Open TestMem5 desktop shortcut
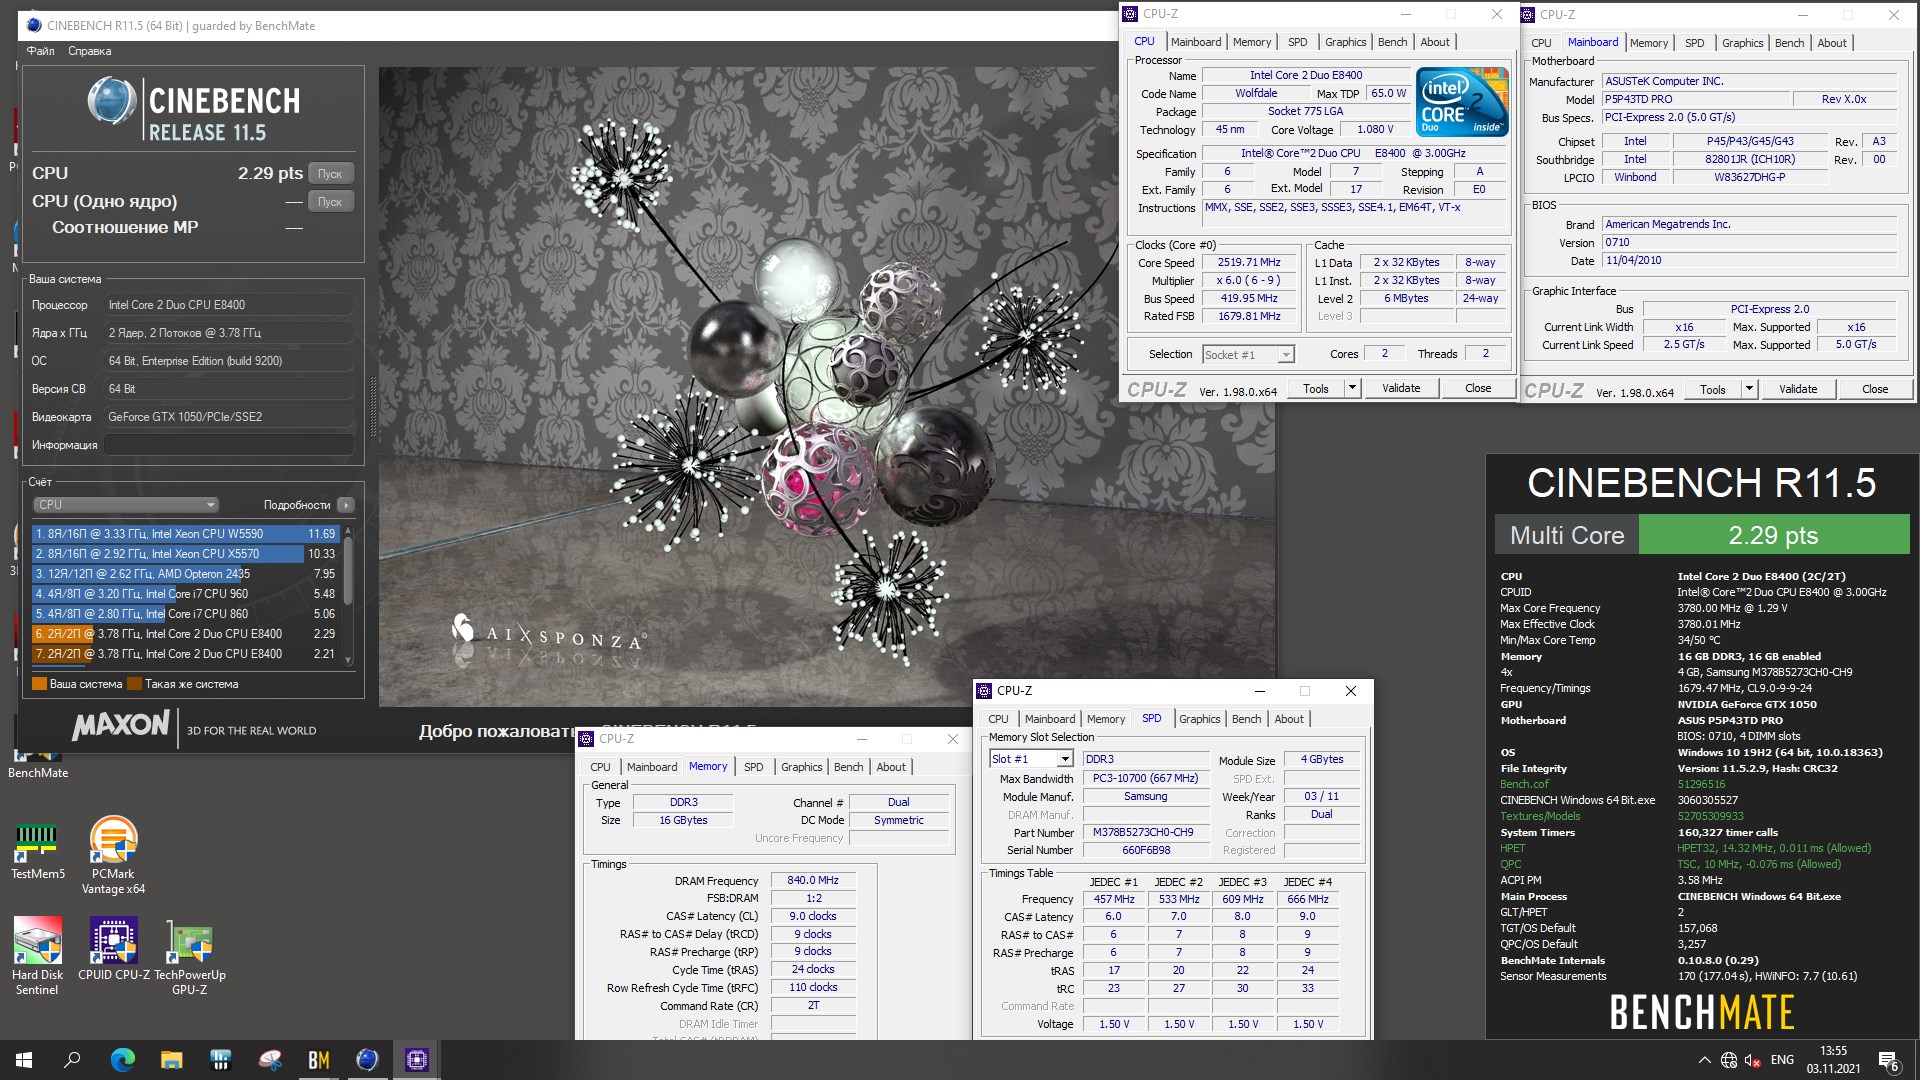This screenshot has width=1920, height=1080. click(37, 850)
